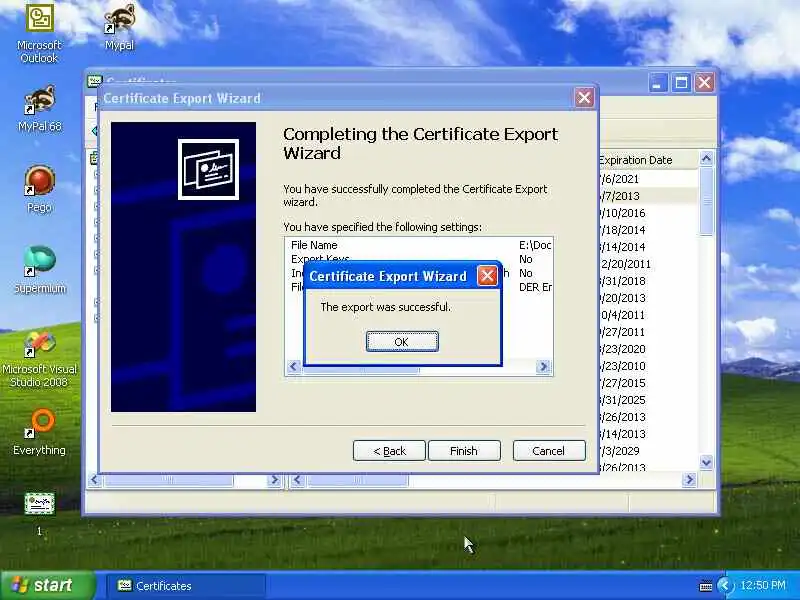Click vertical scrollbar thumb in Certificates list
The width and height of the screenshot is (800, 600).
click(706, 201)
